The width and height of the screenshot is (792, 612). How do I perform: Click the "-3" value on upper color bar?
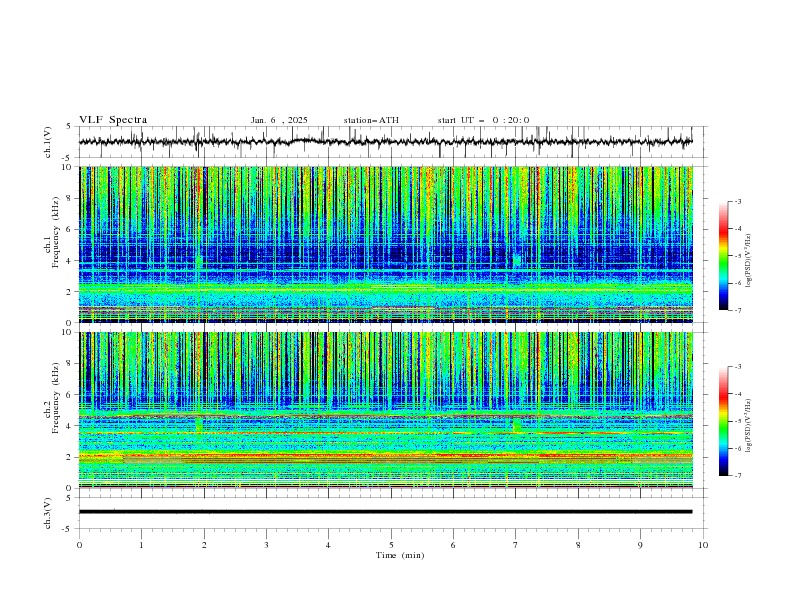click(737, 201)
